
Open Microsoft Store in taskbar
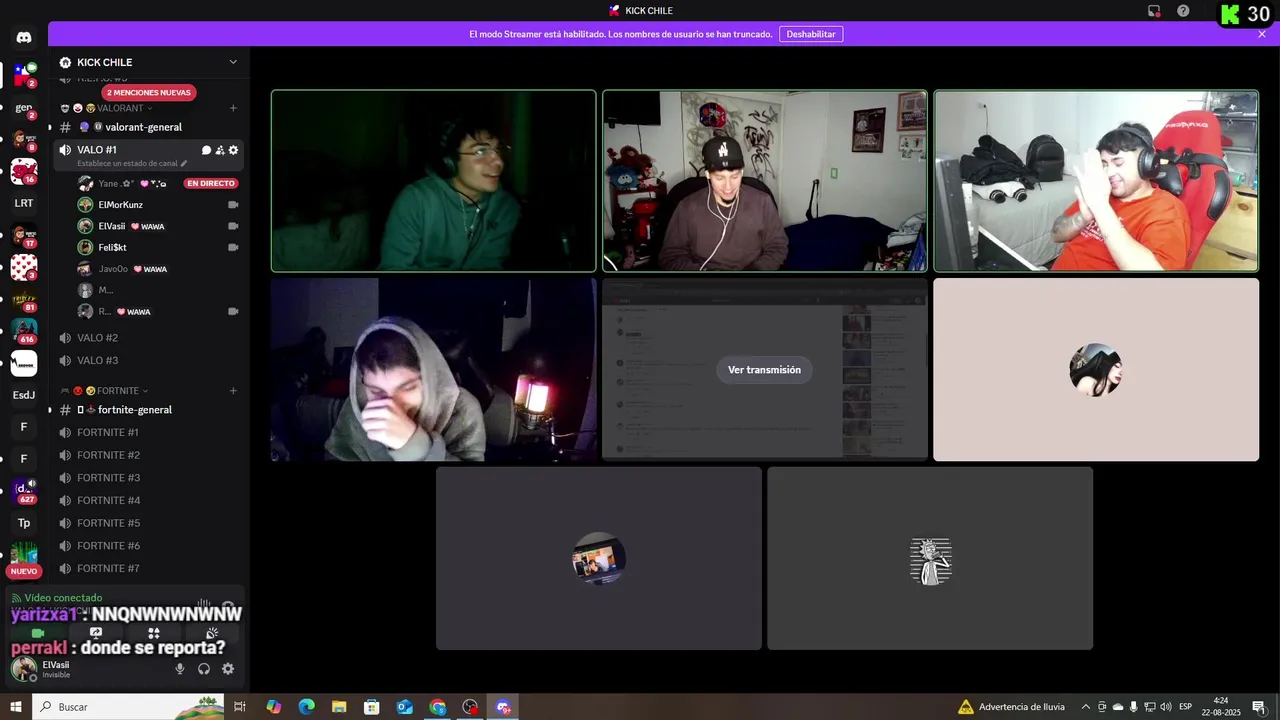[x=372, y=707]
